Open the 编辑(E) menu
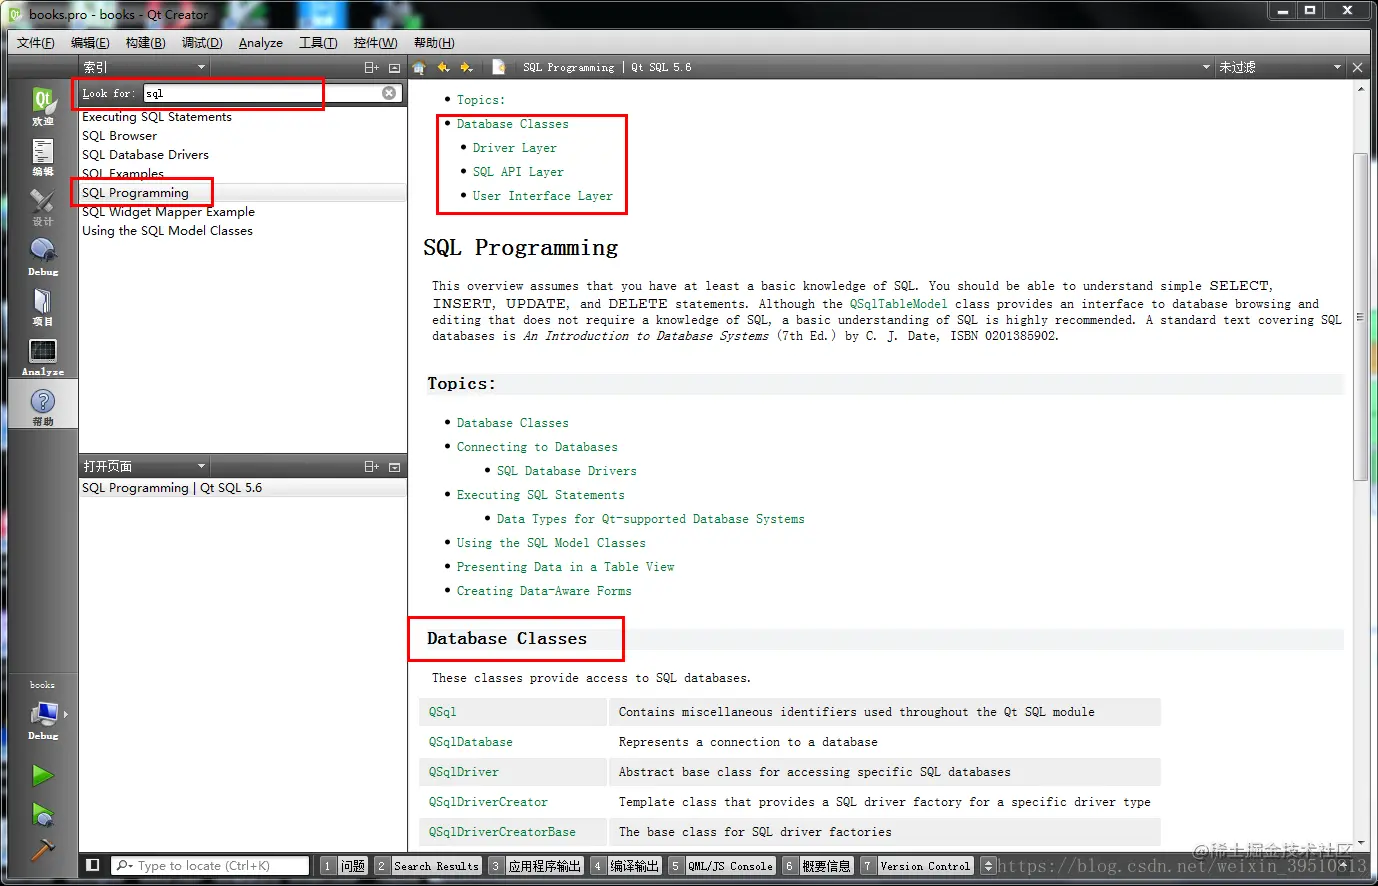The width and height of the screenshot is (1378, 886). click(x=90, y=42)
